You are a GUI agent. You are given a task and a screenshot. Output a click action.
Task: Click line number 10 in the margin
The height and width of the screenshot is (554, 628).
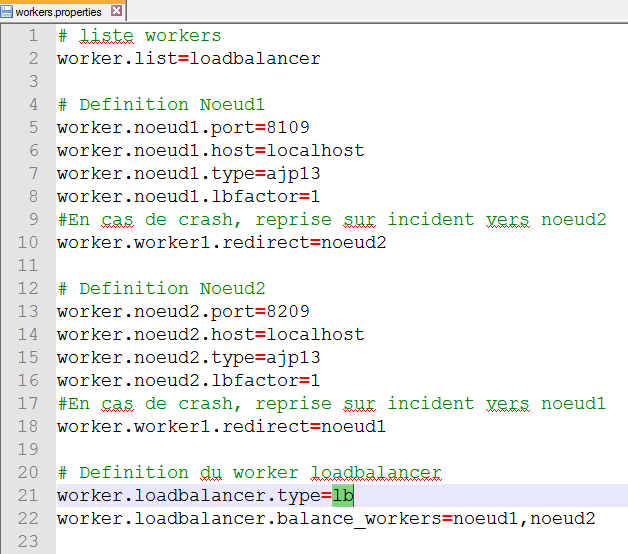point(28,242)
